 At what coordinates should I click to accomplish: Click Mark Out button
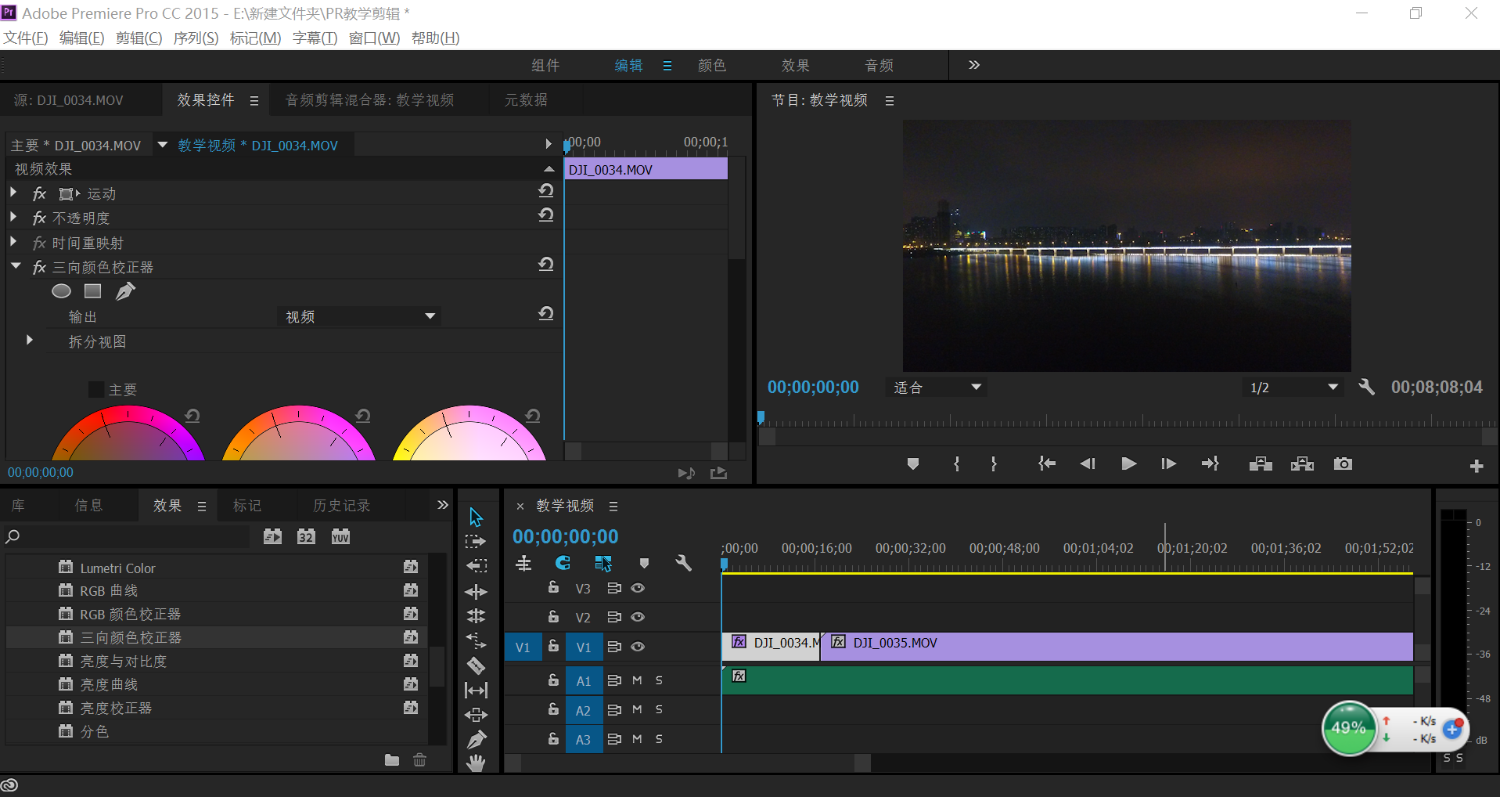(x=993, y=464)
